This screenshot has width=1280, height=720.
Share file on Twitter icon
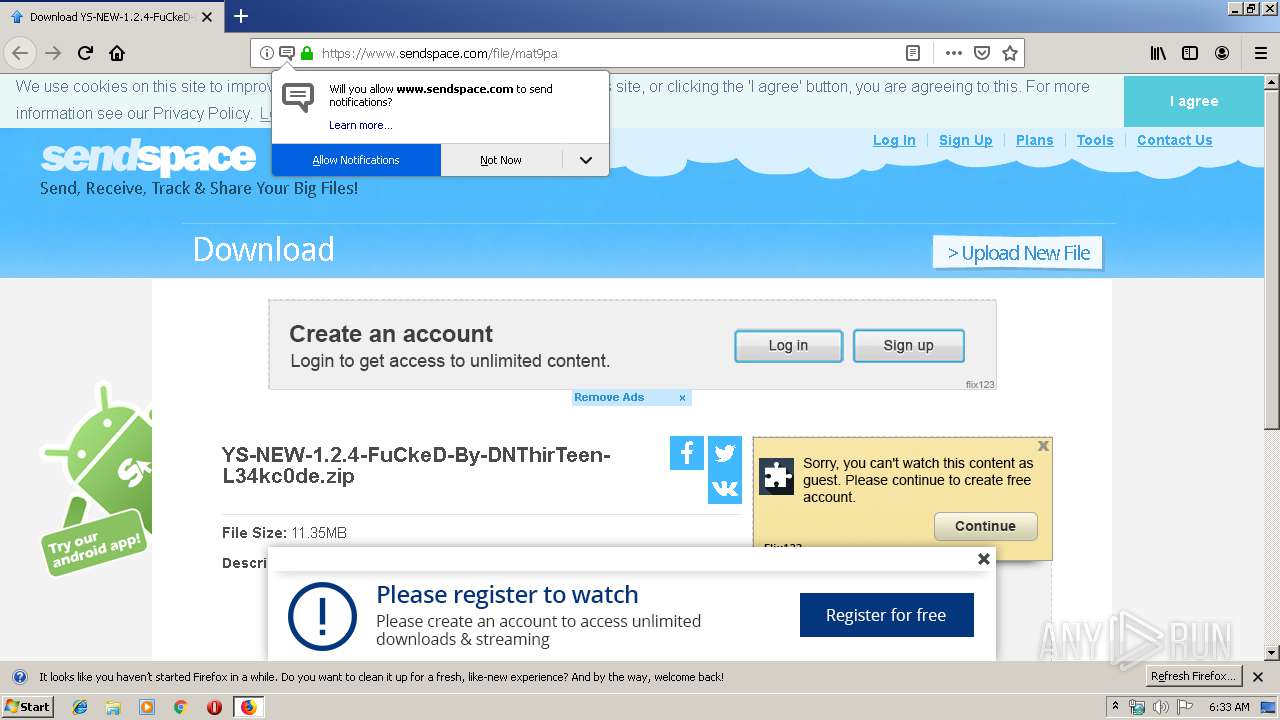coord(725,453)
